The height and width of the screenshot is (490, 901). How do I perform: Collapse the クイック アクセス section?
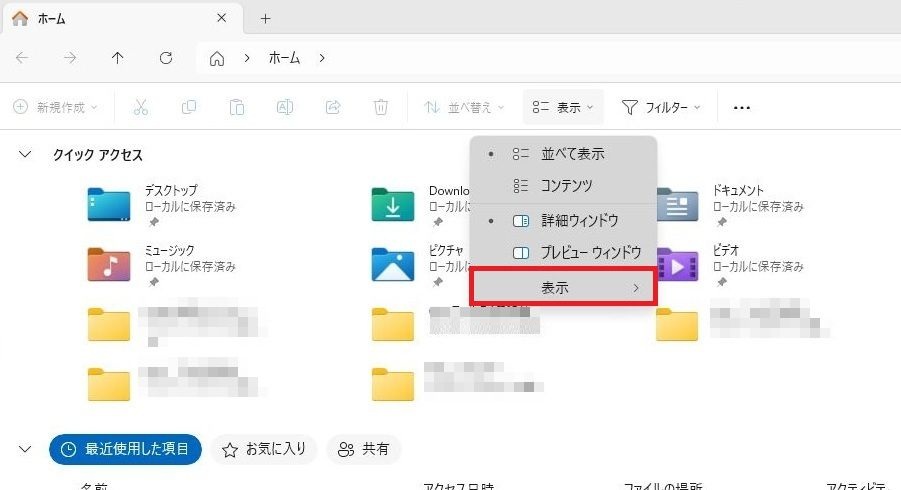point(26,155)
